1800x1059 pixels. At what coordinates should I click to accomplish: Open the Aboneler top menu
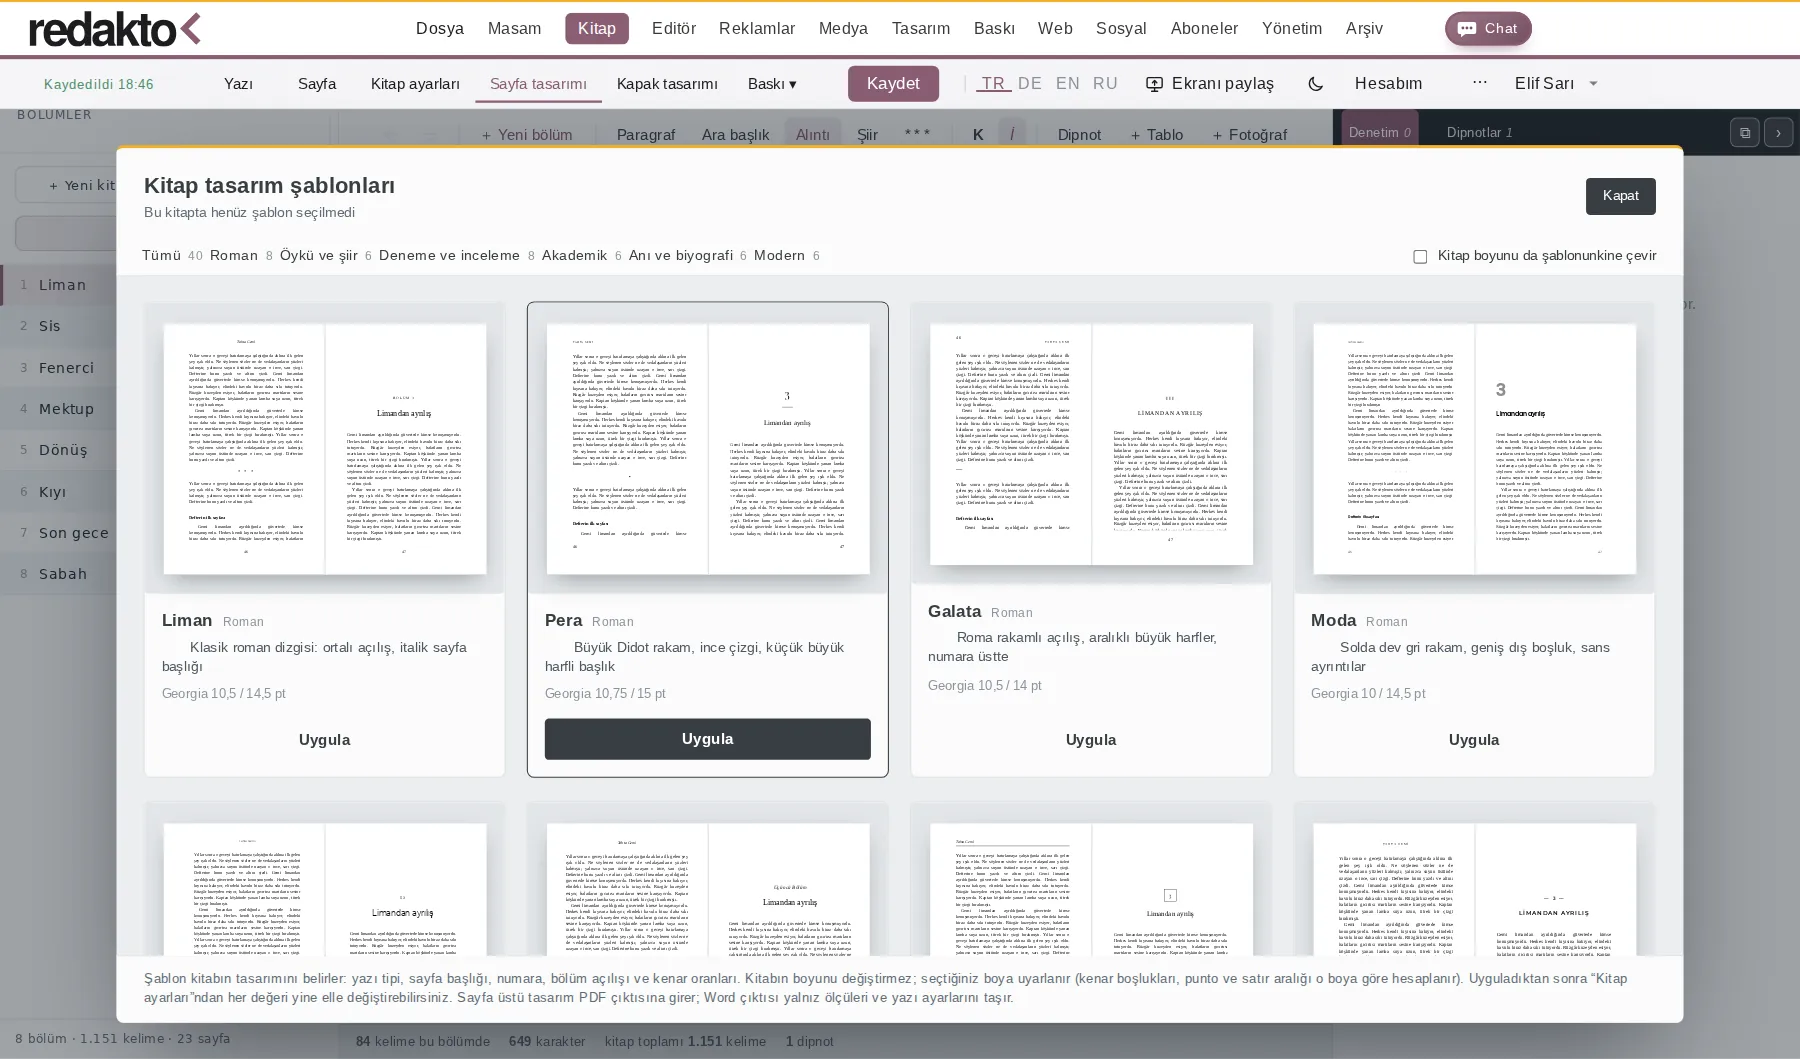[1204, 29]
